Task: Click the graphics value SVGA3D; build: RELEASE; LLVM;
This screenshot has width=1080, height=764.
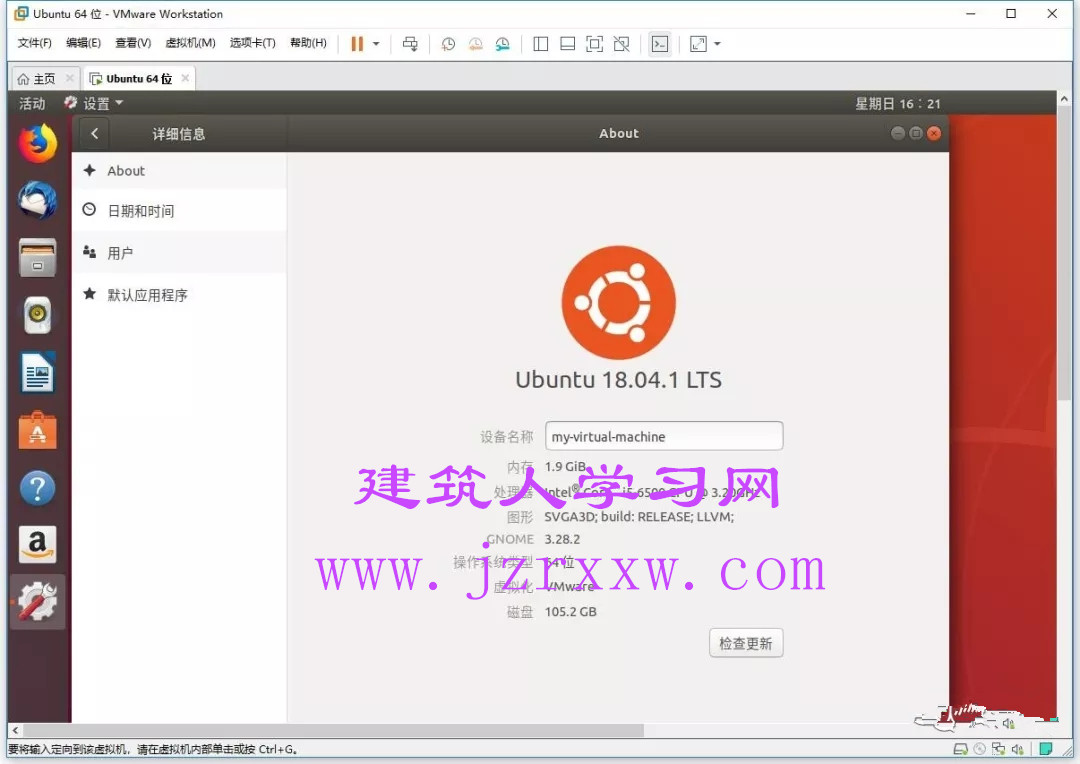Action: coord(639,517)
